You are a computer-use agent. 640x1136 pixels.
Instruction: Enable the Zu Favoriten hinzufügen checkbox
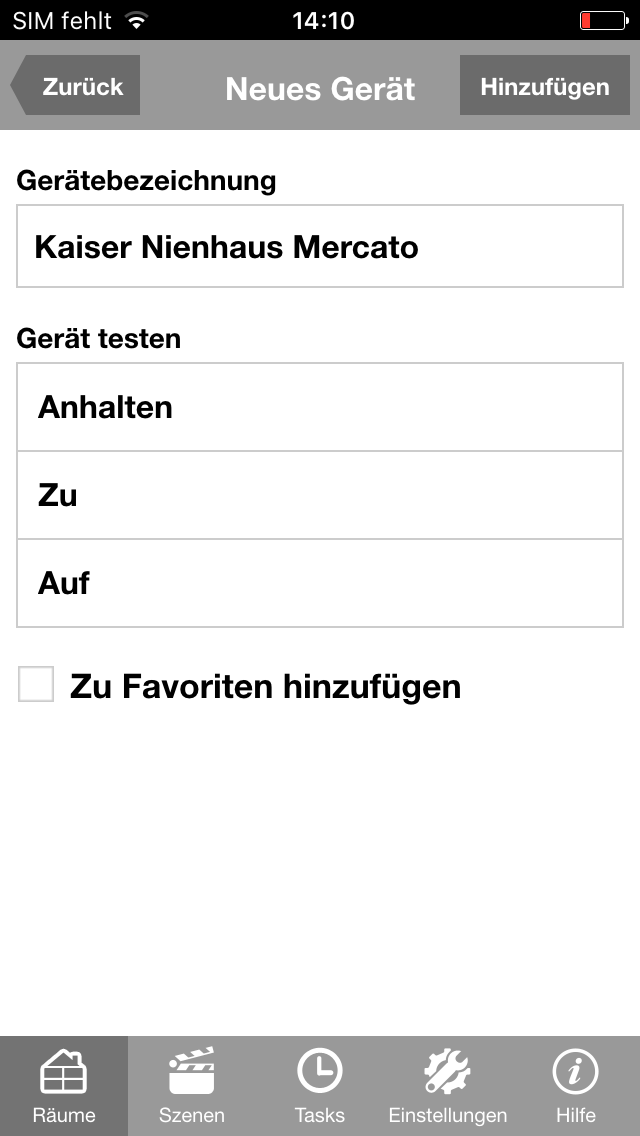pos(36,685)
